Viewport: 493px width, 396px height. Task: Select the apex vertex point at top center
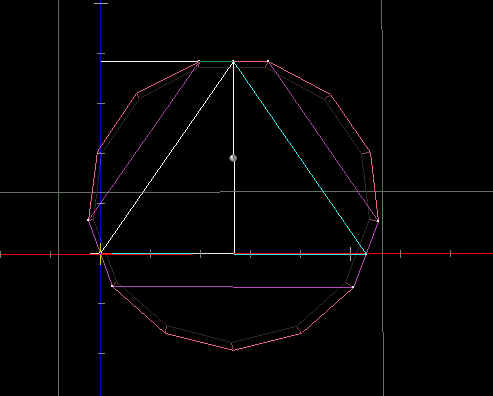(233, 61)
